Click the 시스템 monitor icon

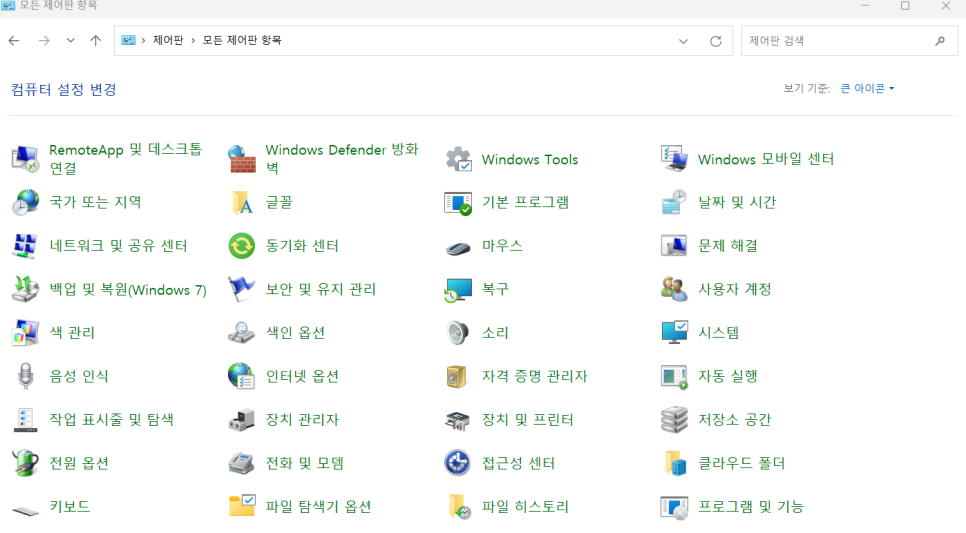coord(674,333)
